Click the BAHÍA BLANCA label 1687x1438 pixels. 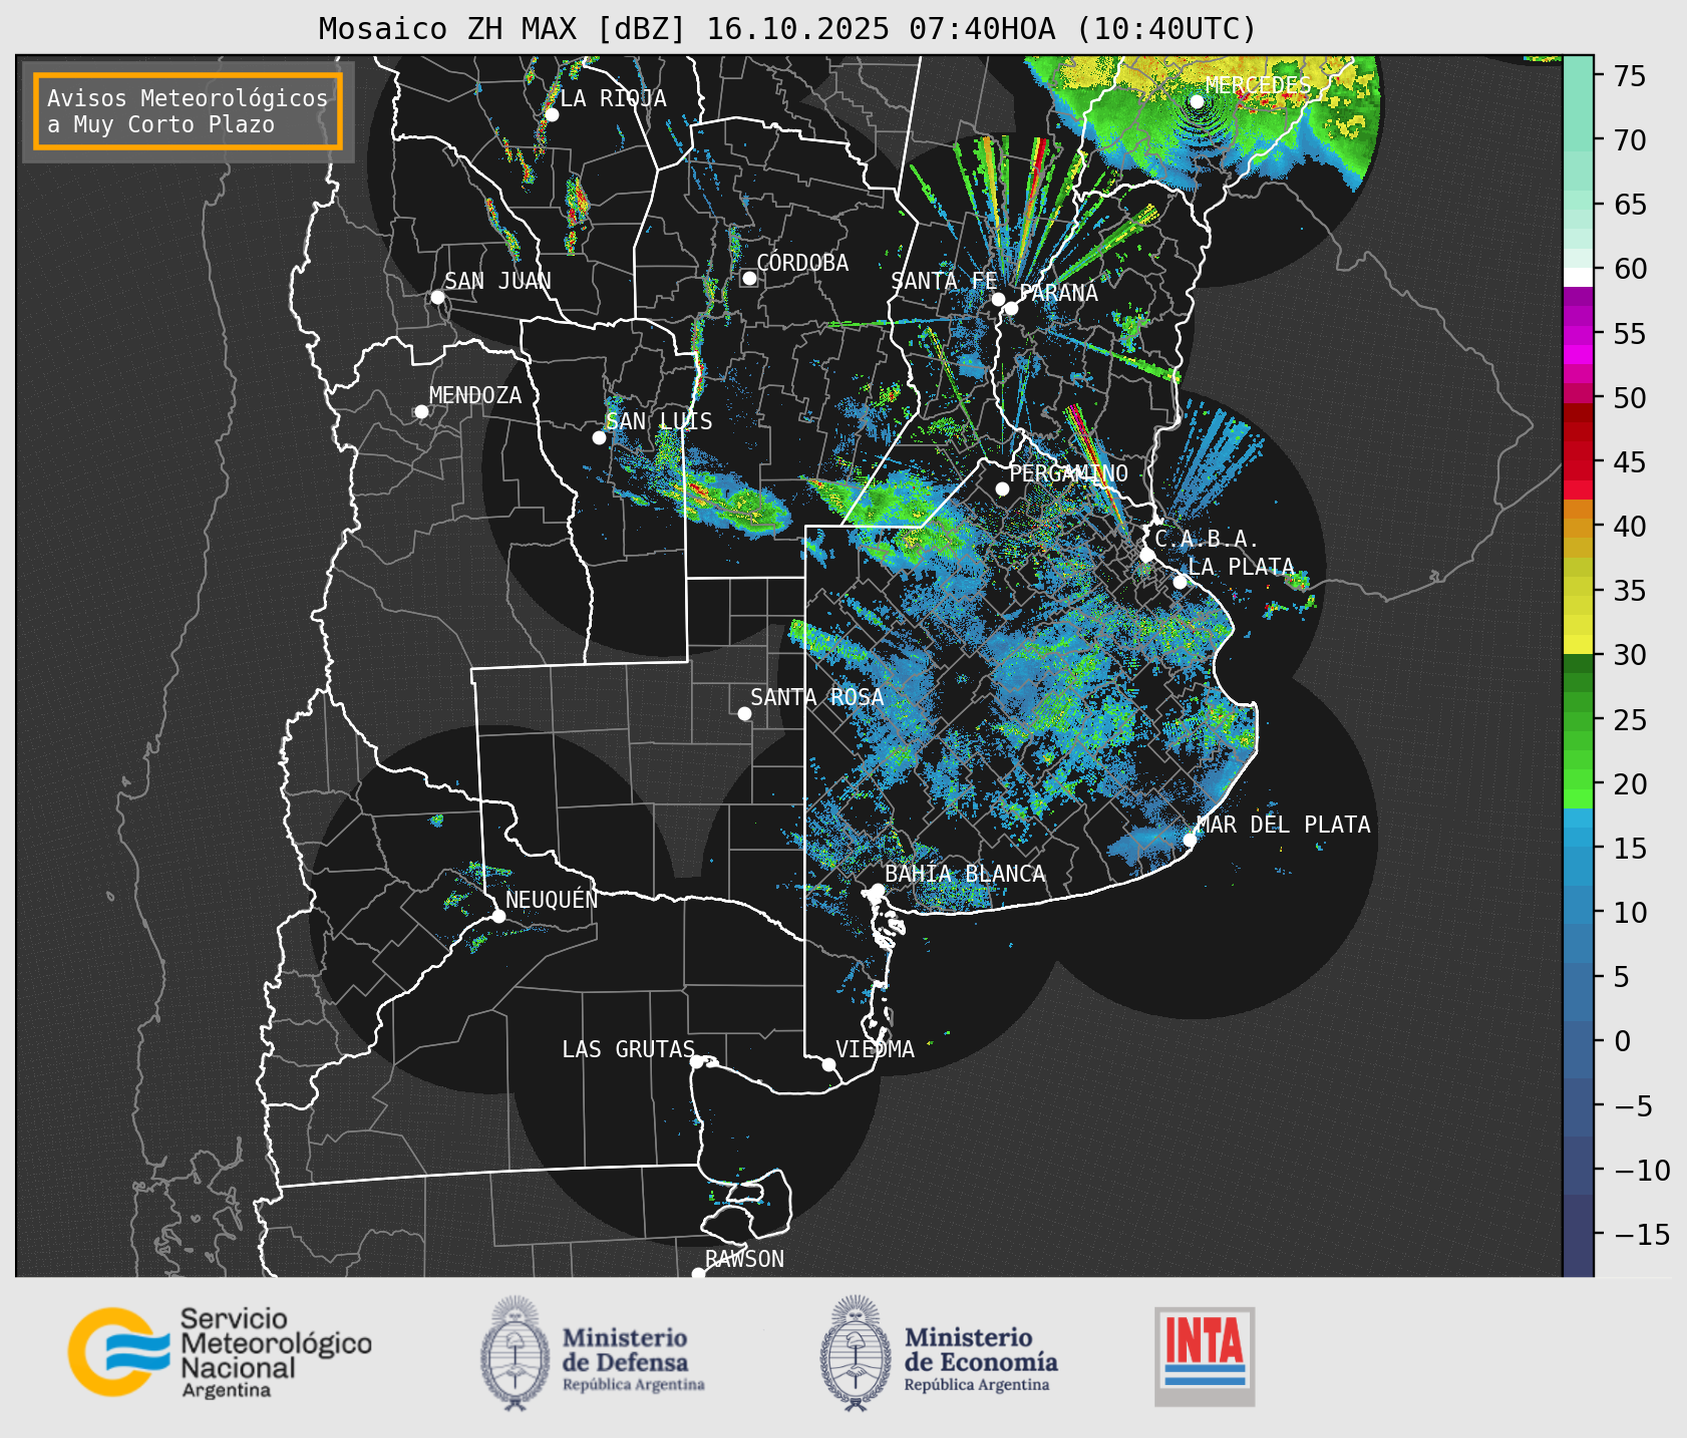tap(965, 874)
